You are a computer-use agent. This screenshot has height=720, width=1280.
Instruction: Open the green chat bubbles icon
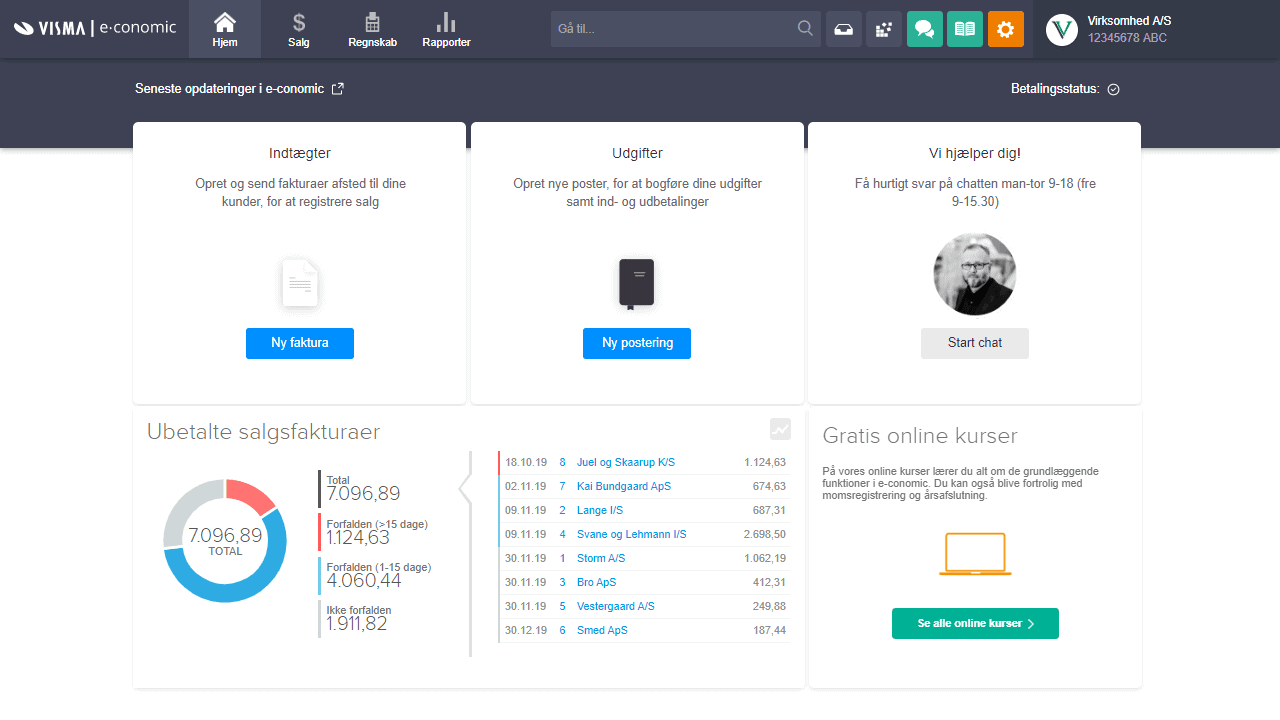(x=925, y=29)
